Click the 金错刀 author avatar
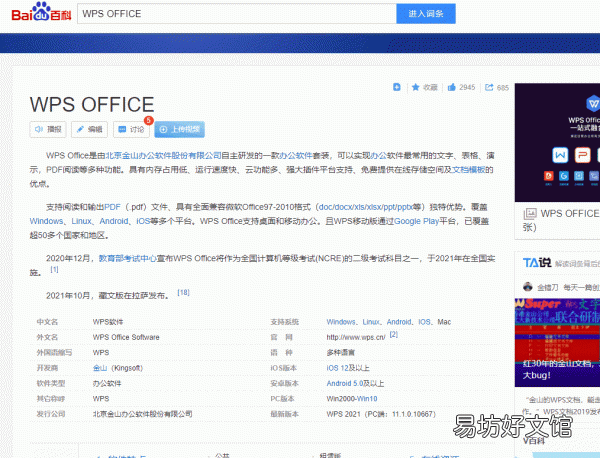 pyautogui.click(x=528, y=287)
